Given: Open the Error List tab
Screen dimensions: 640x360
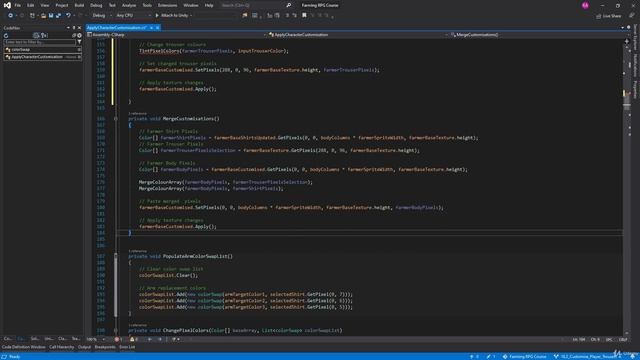Looking at the screenshot, I should click(127, 347).
